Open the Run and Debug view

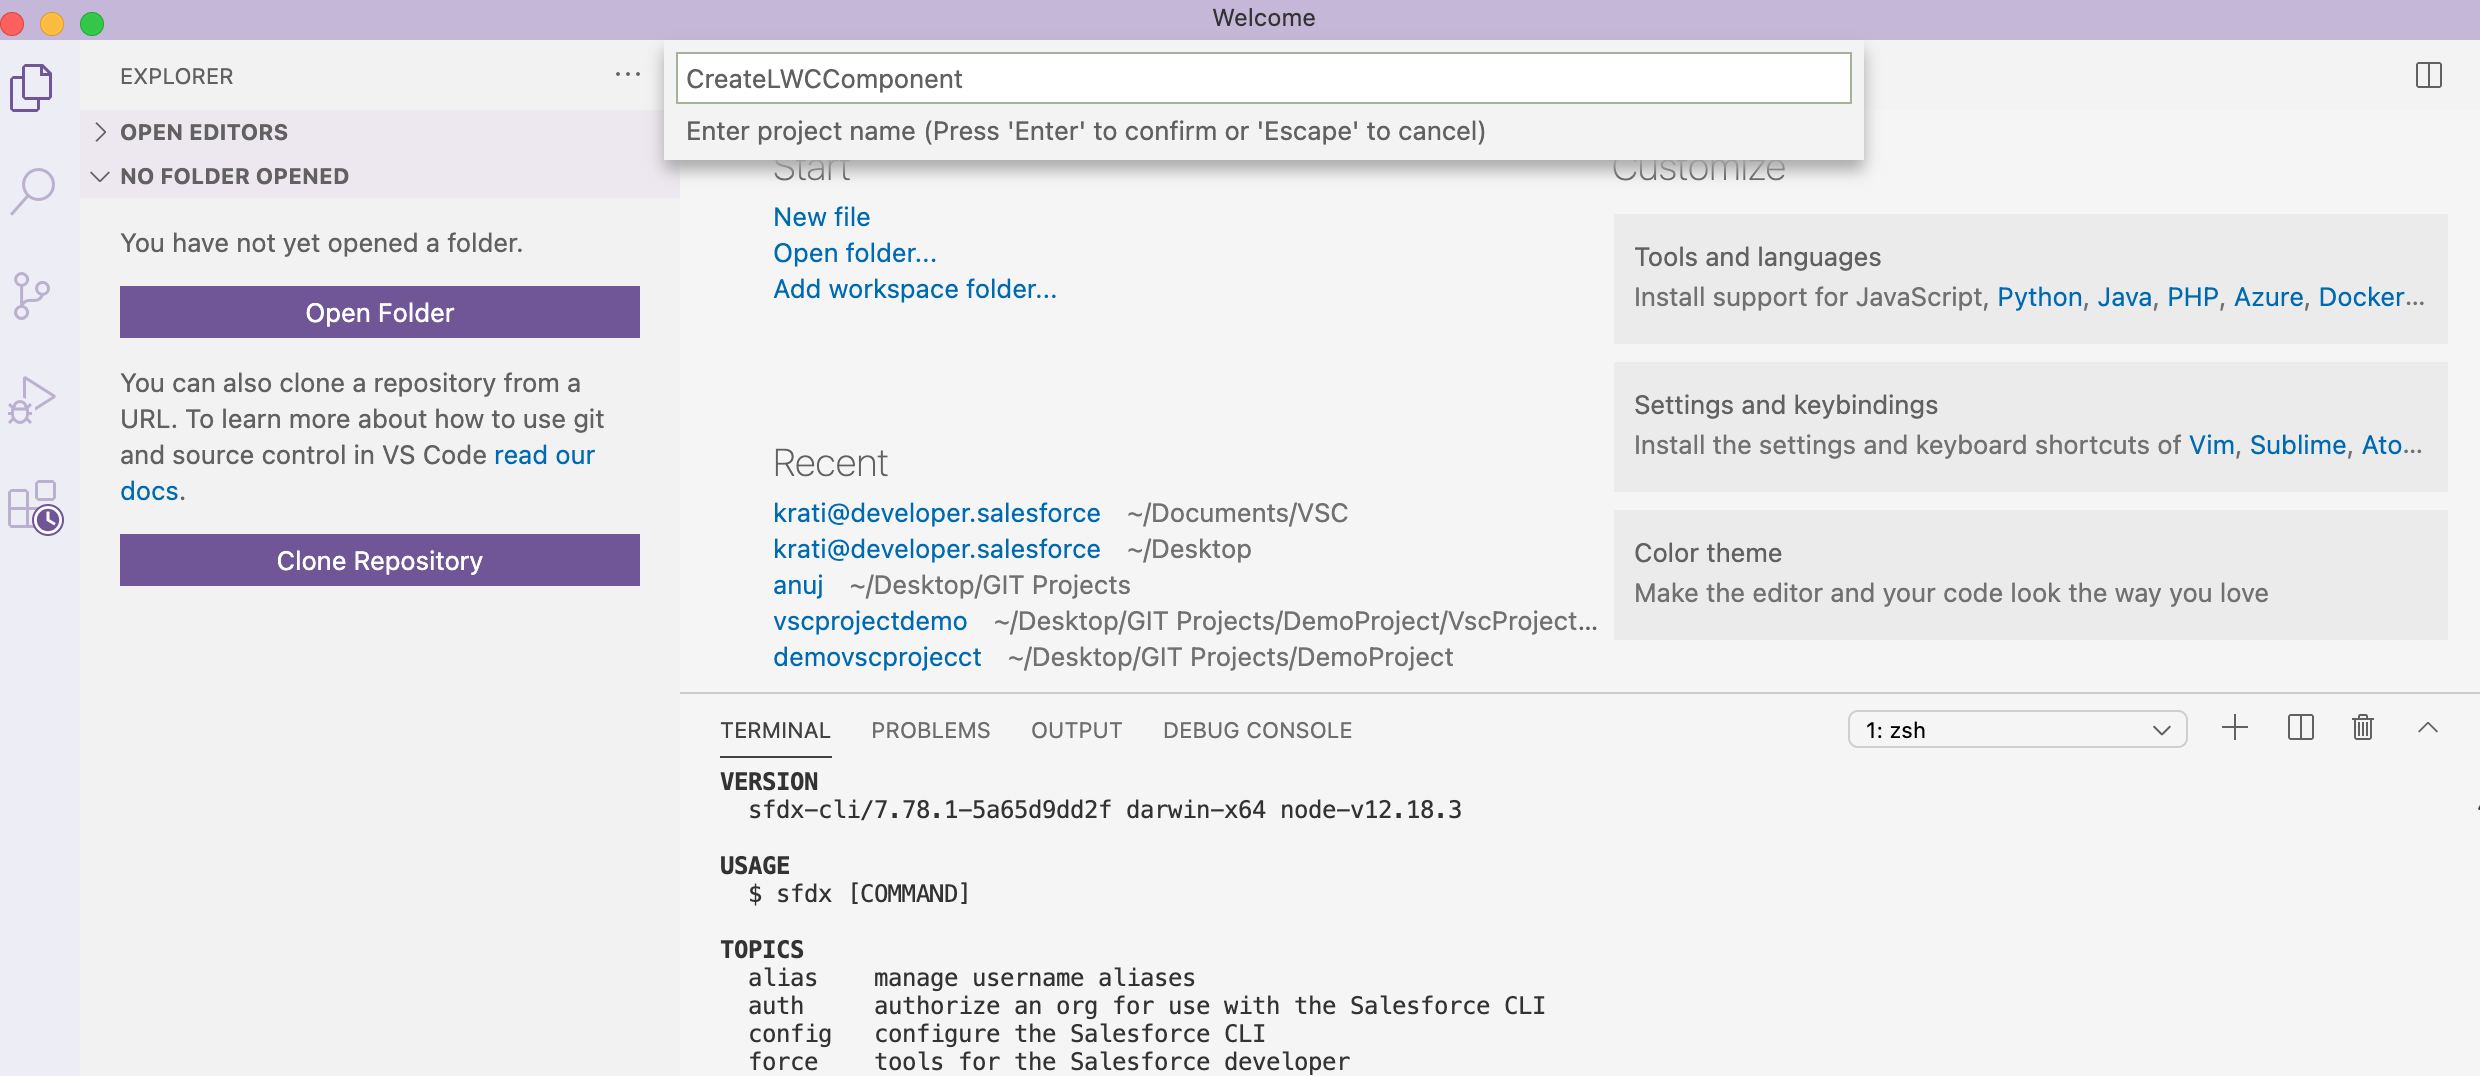[32, 400]
